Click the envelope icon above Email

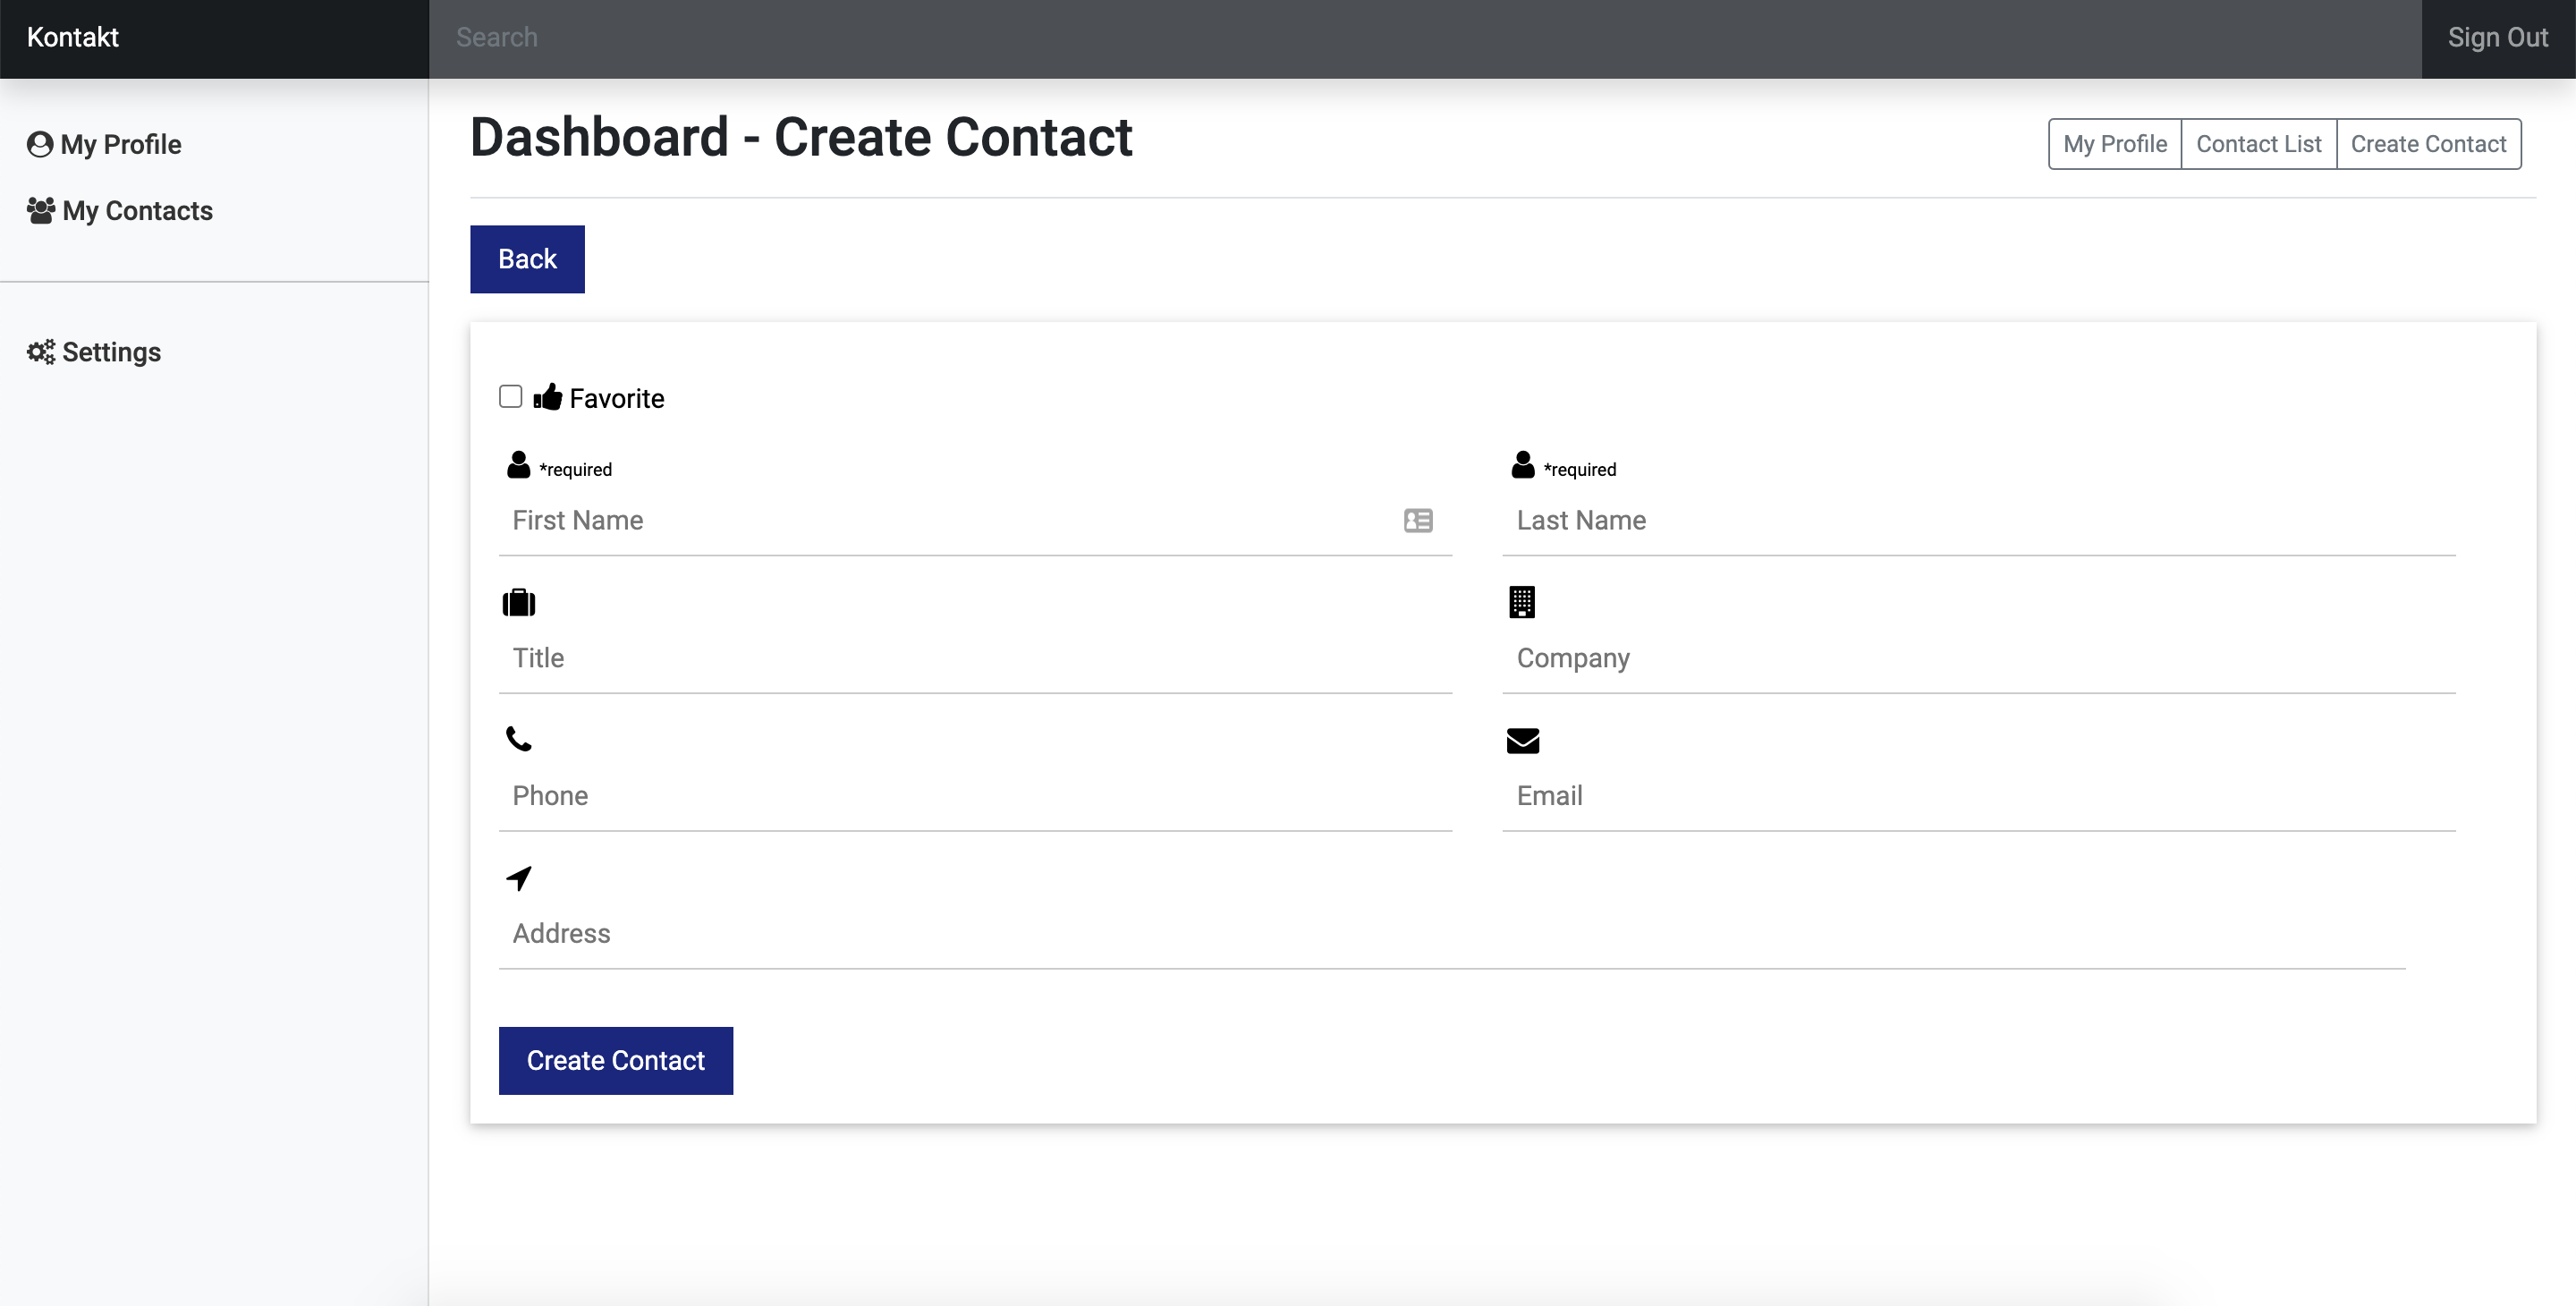point(1522,740)
